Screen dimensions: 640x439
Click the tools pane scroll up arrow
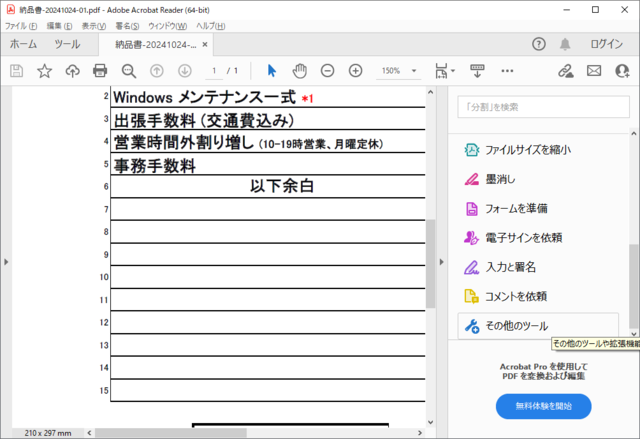pyautogui.click(x=633, y=133)
